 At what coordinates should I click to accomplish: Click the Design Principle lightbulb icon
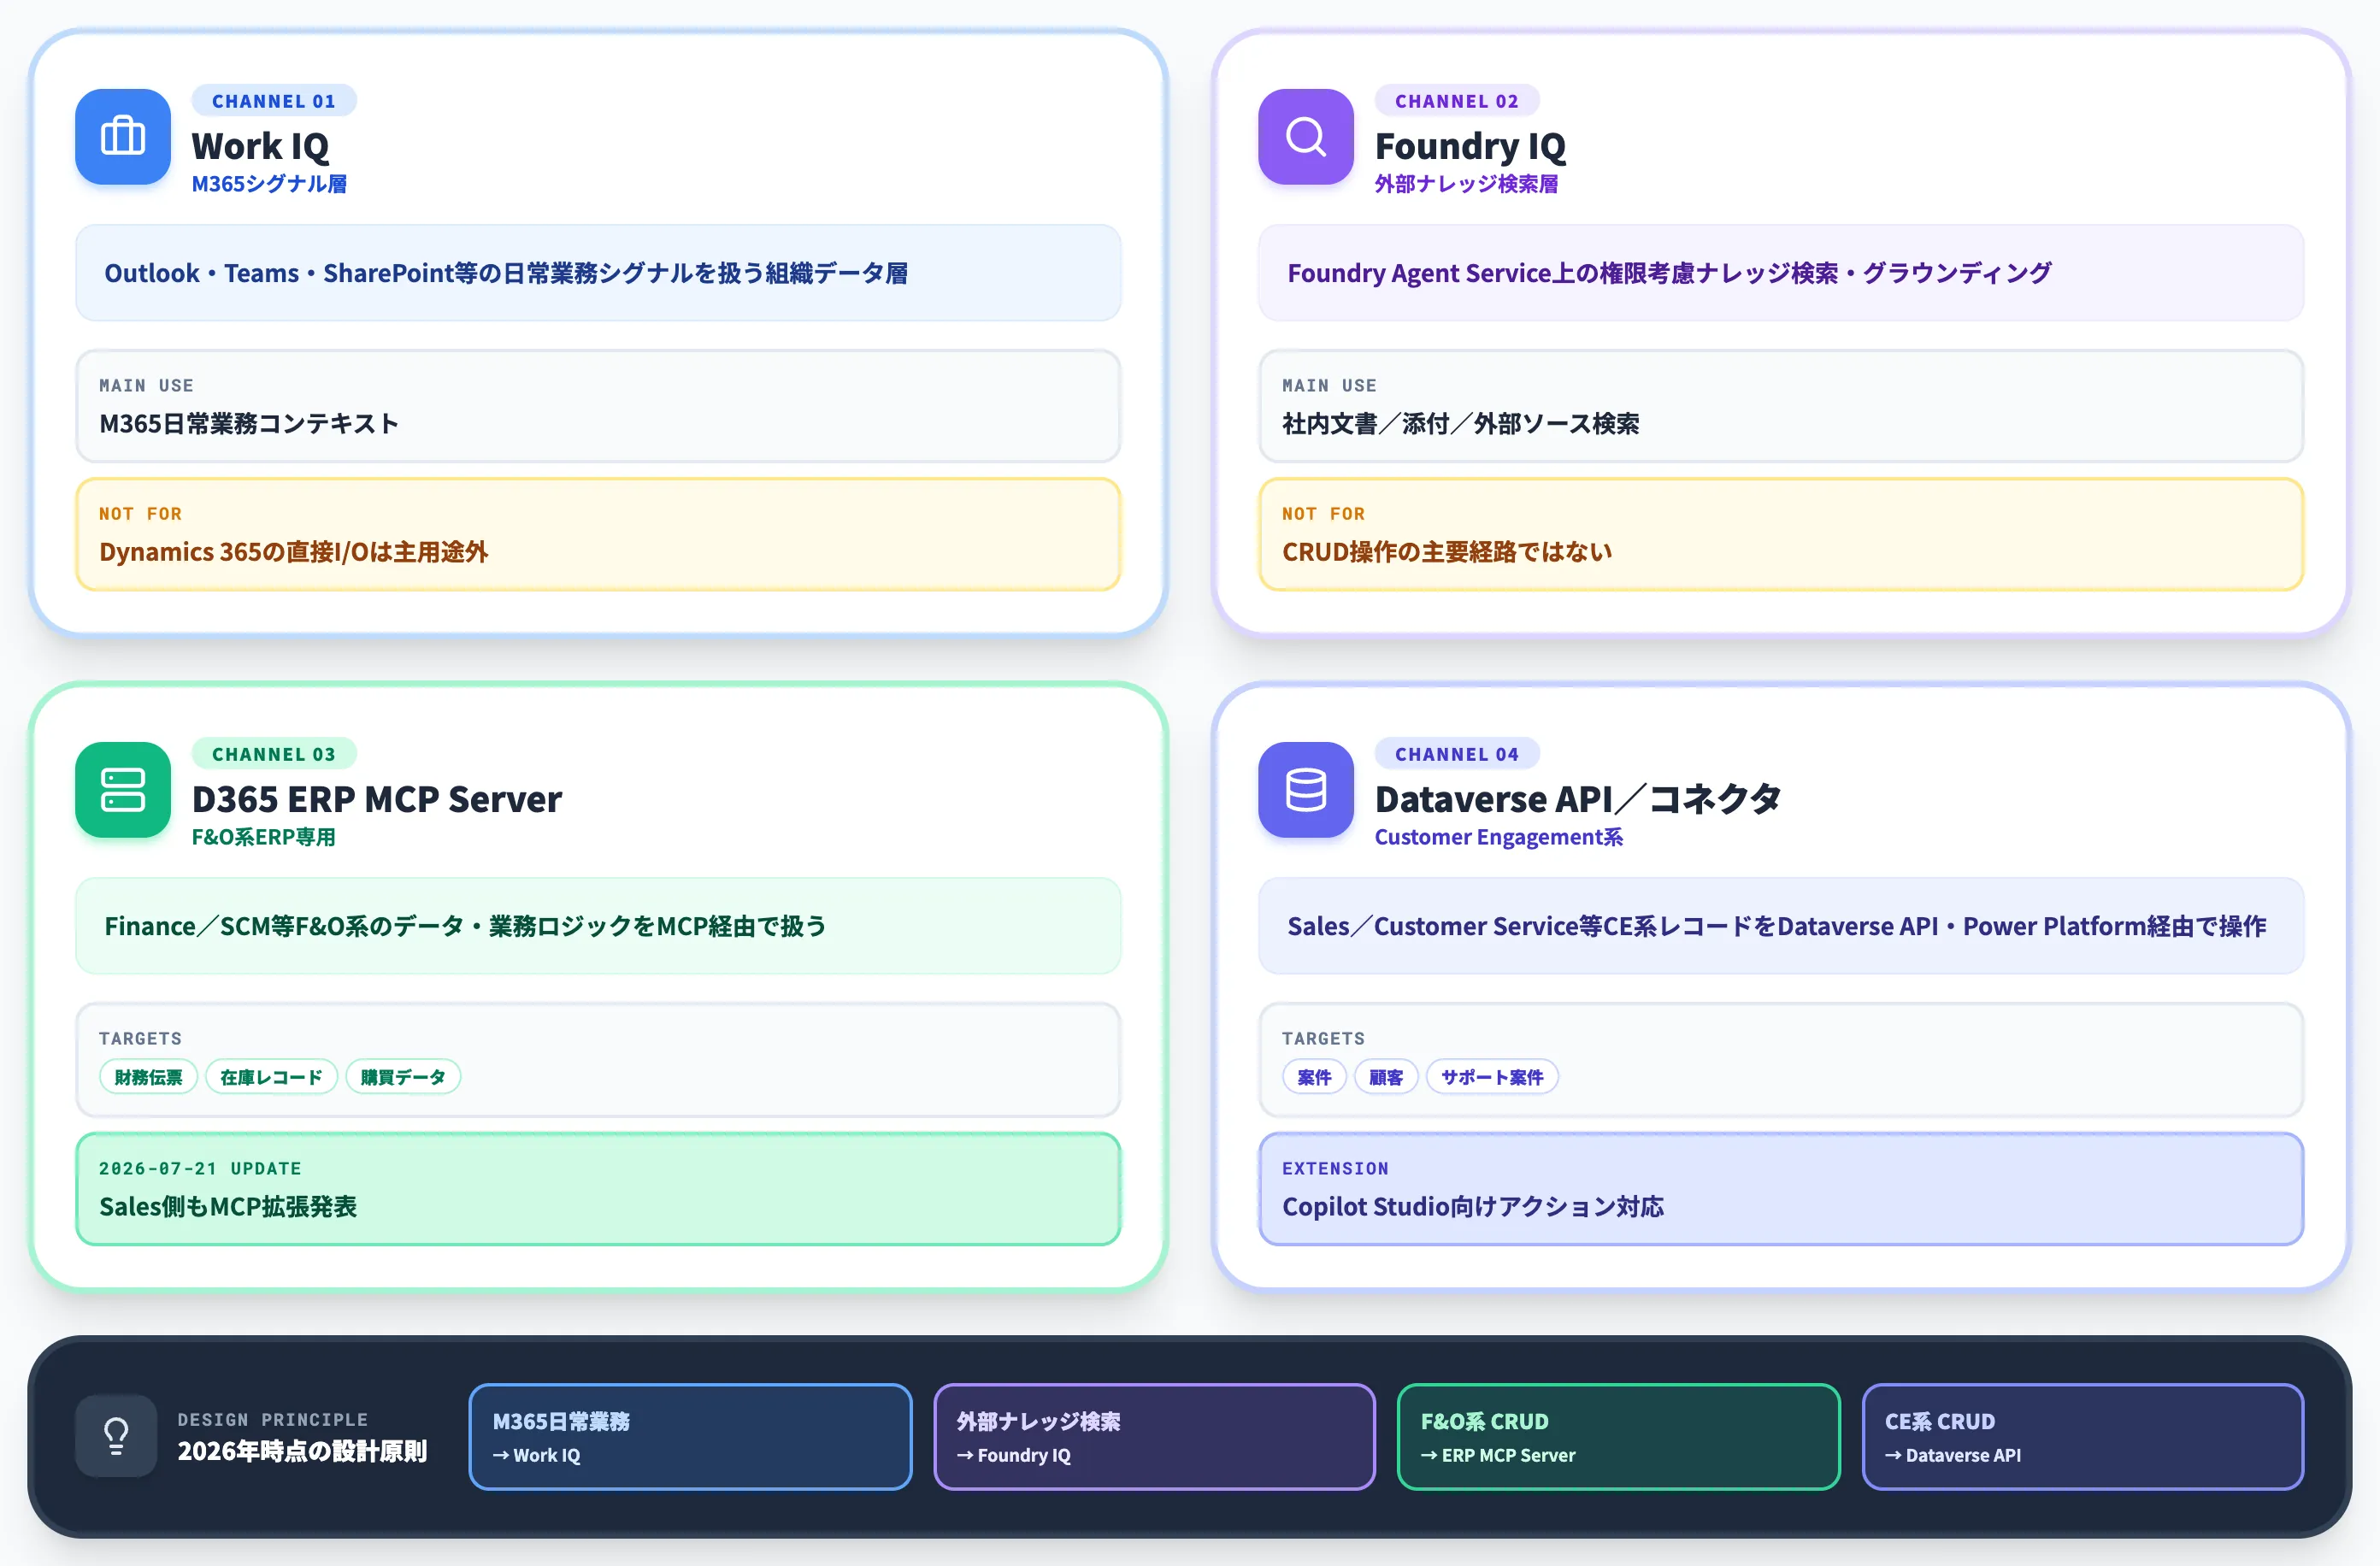116,1436
